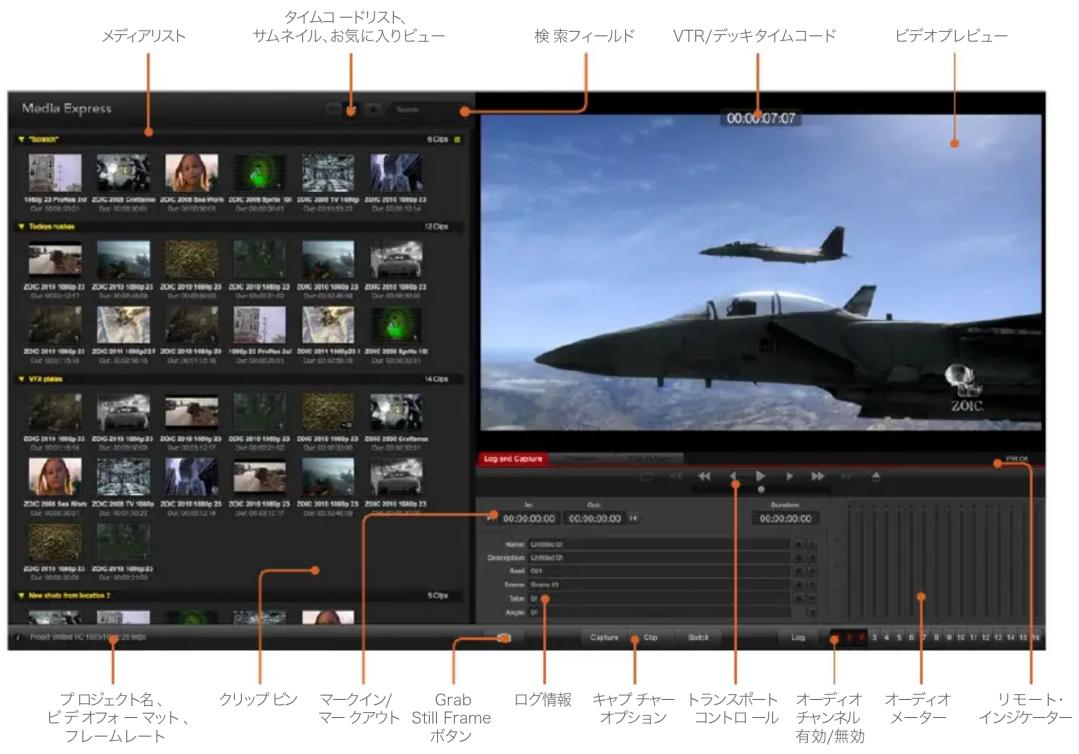Image resolution: width=1079 pixels, height=754 pixels.
Task: Collapse the Scratch bin
Action: (x=21, y=140)
